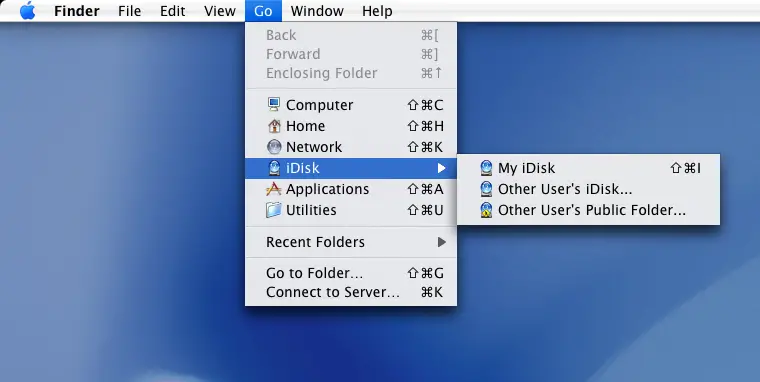Screen dimensions: 760x382
Task: Click the Applications 'A' icon
Action: tap(274, 189)
